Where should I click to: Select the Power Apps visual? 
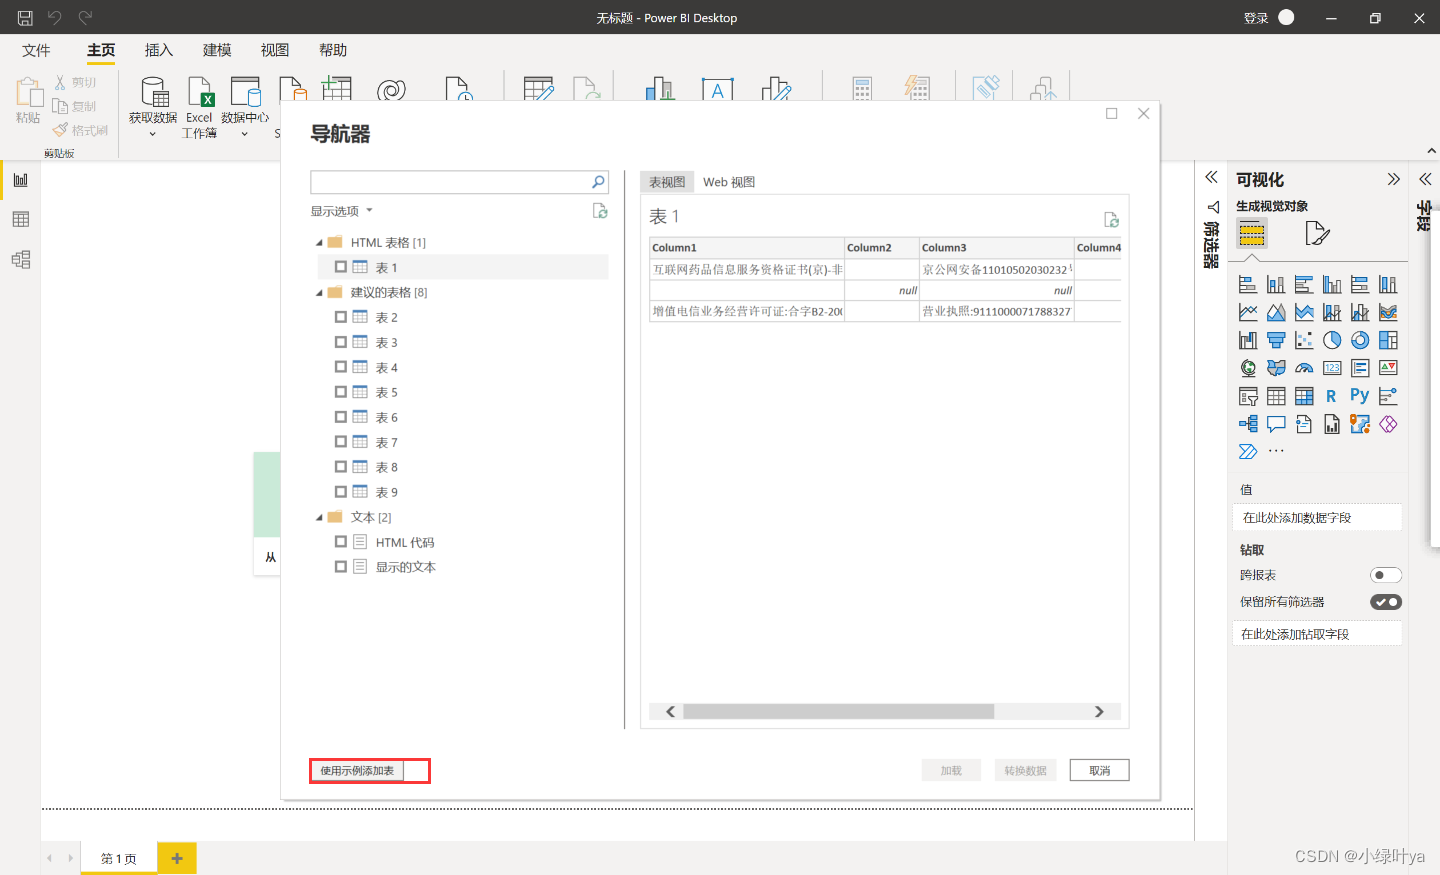(x=1388, y=425)
